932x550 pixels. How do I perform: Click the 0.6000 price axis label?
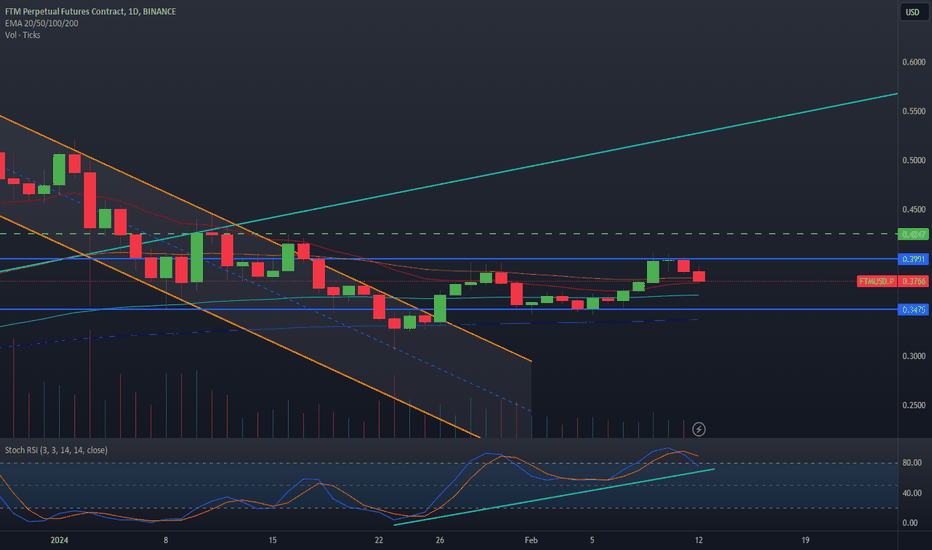pyautogui.click(x=914, y=62)
